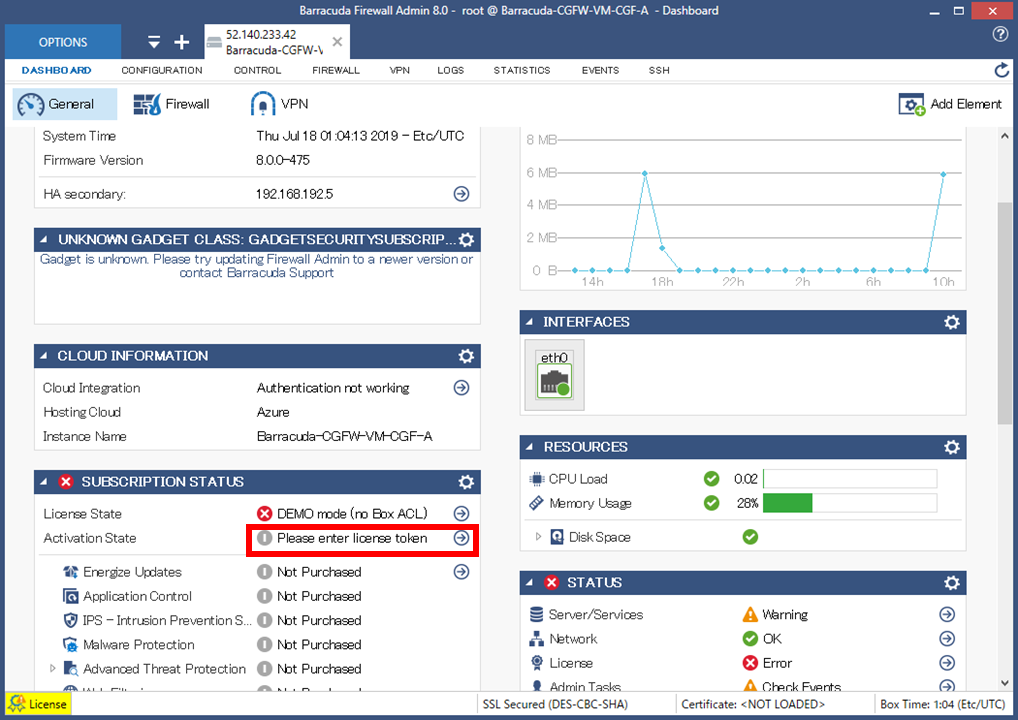Switch to the VPN main tab
1018x720 pixels.
(399, 70)
